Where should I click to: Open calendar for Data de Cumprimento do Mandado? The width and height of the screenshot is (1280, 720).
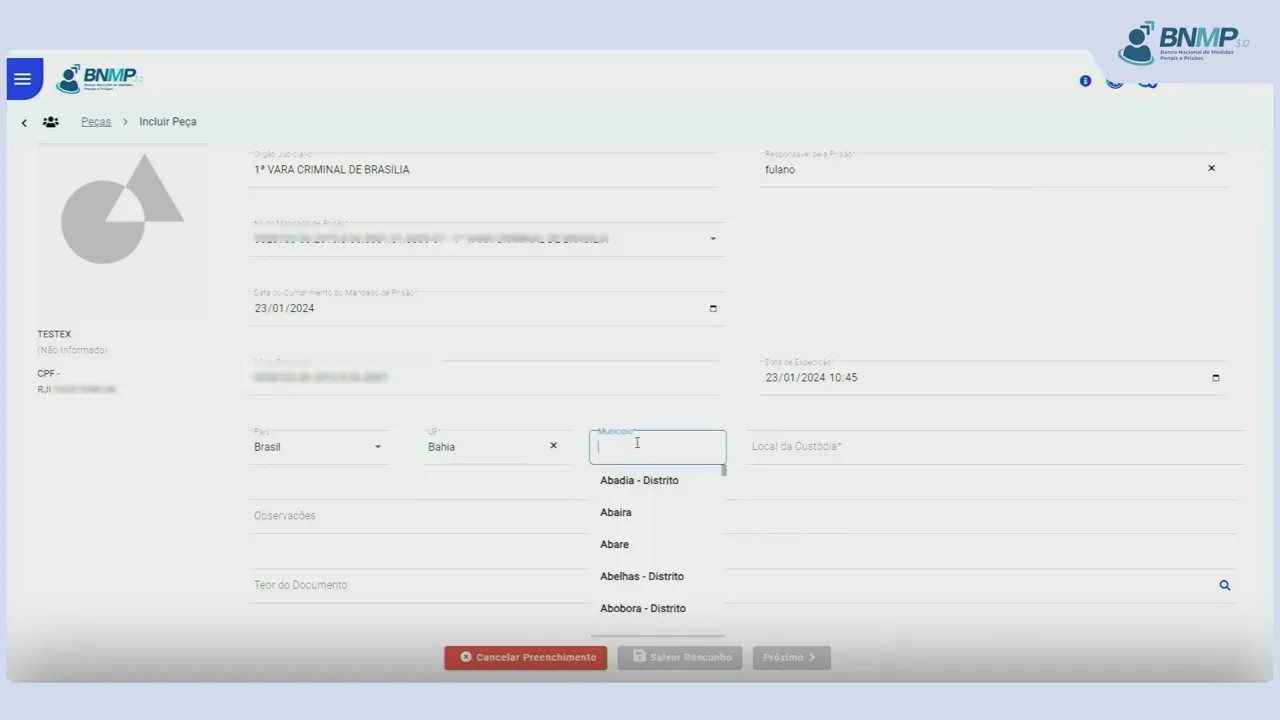(713, 308)
